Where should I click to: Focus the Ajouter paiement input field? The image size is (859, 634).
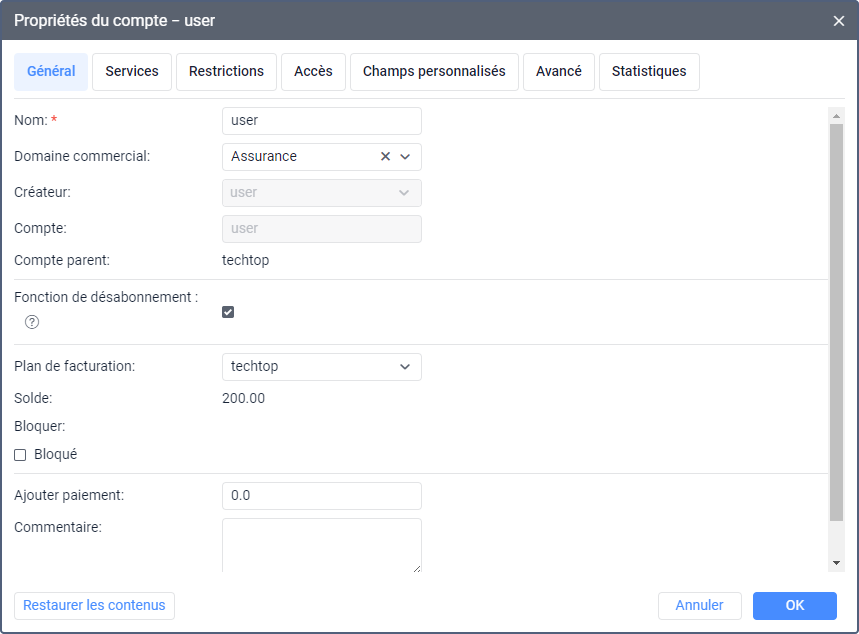click(x=321, y=496)
